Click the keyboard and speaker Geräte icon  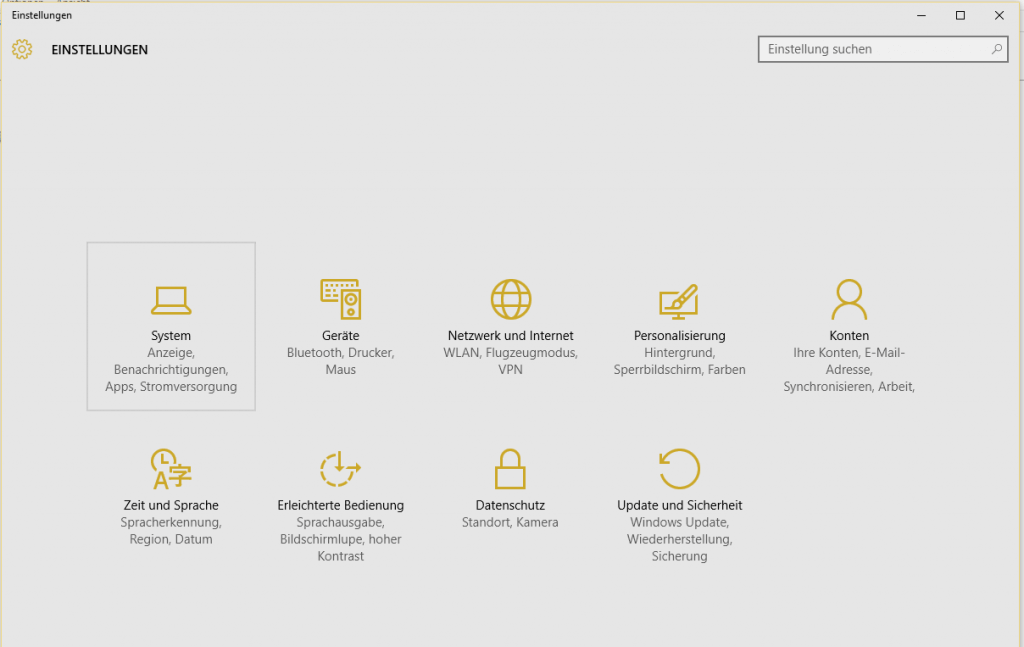[341, 299]
